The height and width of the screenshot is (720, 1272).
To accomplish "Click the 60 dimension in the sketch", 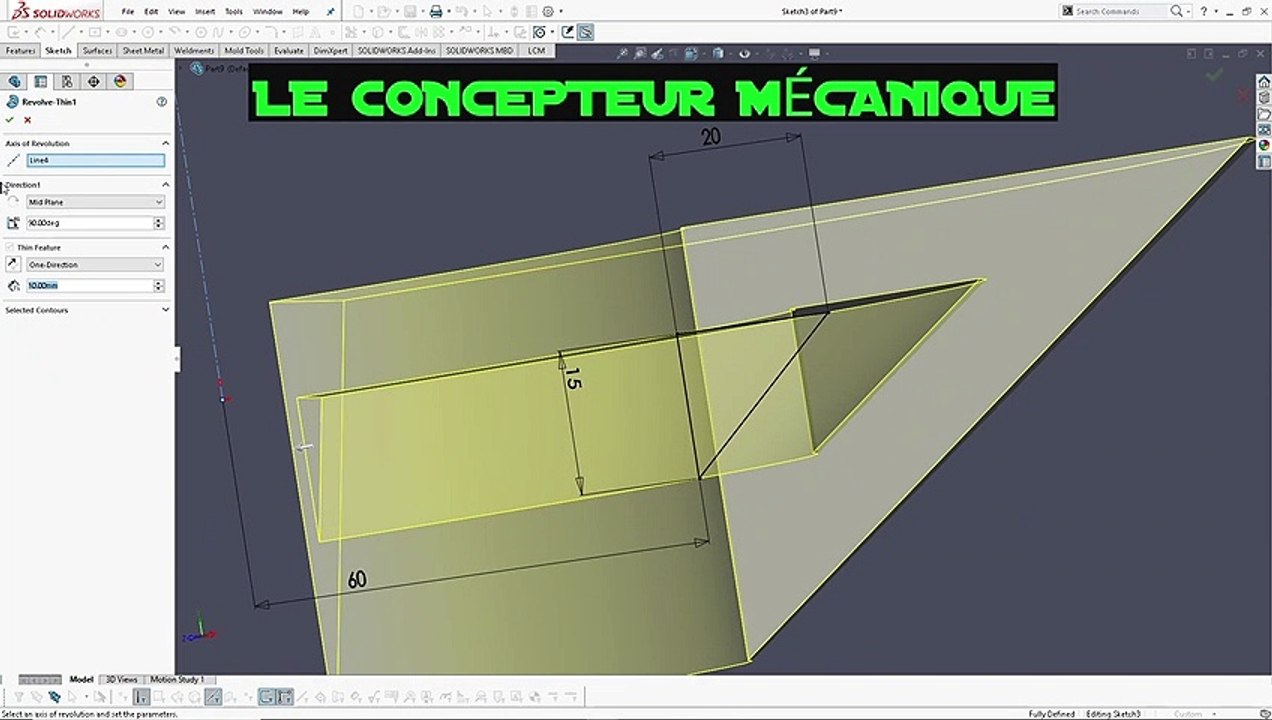I will tap(356, 580).
